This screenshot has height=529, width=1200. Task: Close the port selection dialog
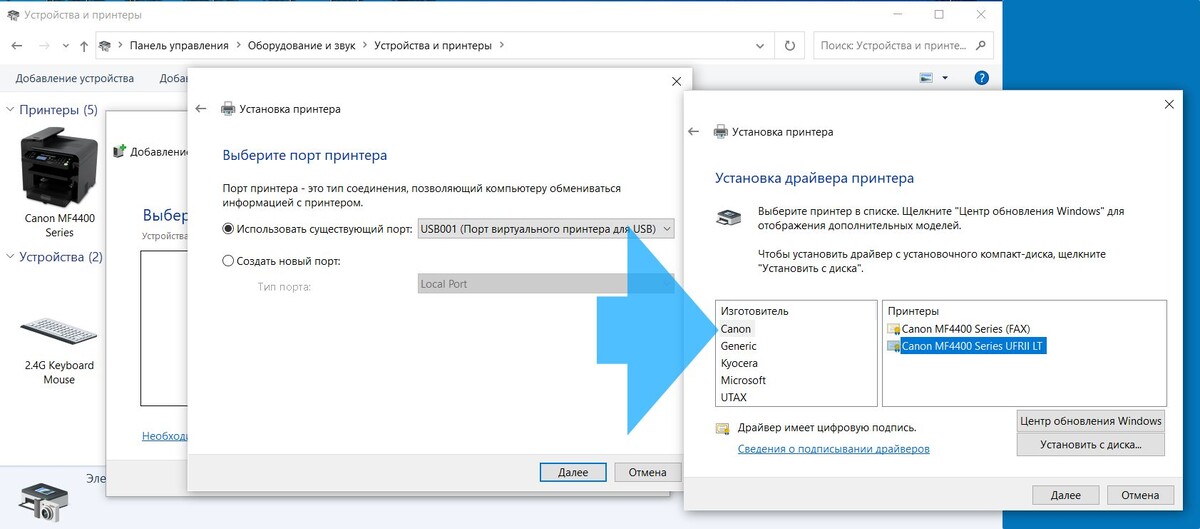point(676,82)
